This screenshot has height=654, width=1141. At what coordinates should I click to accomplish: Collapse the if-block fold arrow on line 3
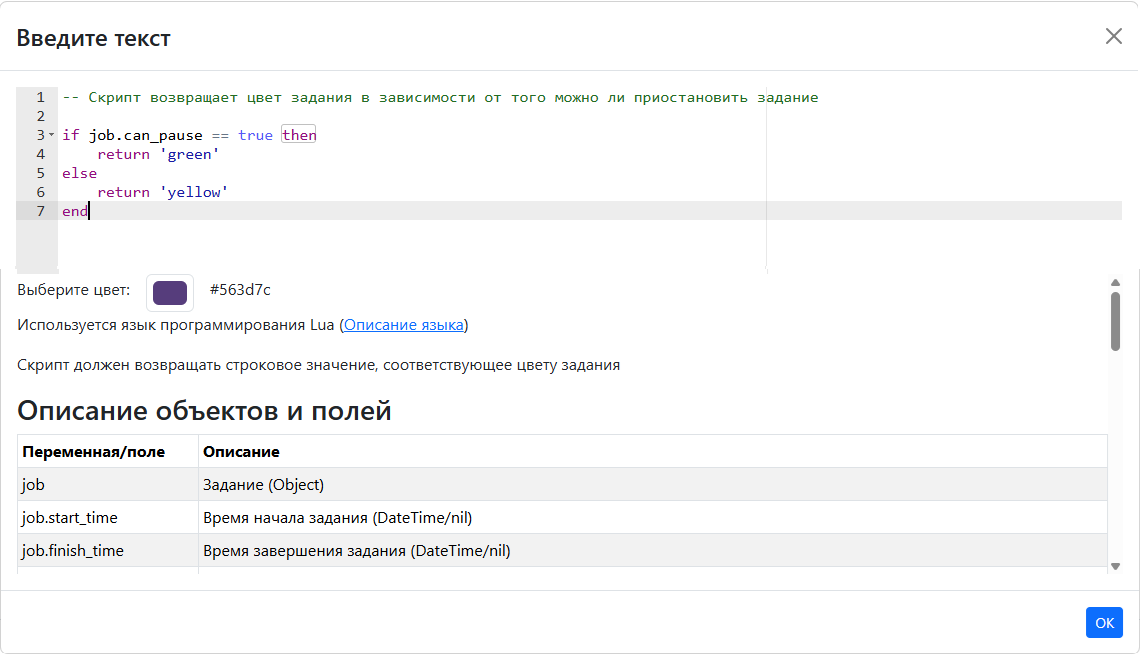pyautogui.click(x=51, y=135)
